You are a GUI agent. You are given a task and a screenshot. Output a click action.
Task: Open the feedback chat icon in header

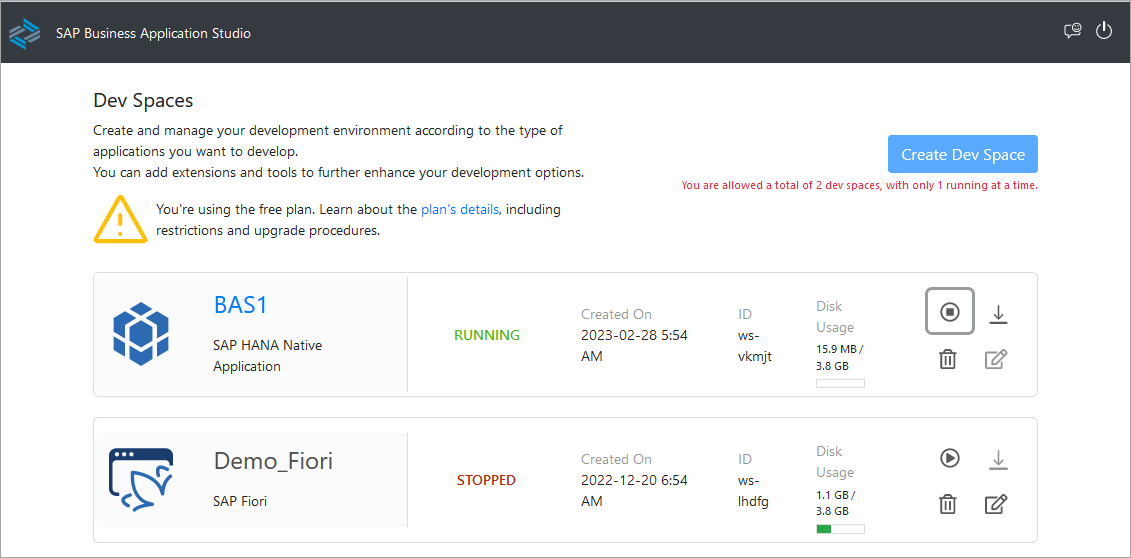[1073, 31]
